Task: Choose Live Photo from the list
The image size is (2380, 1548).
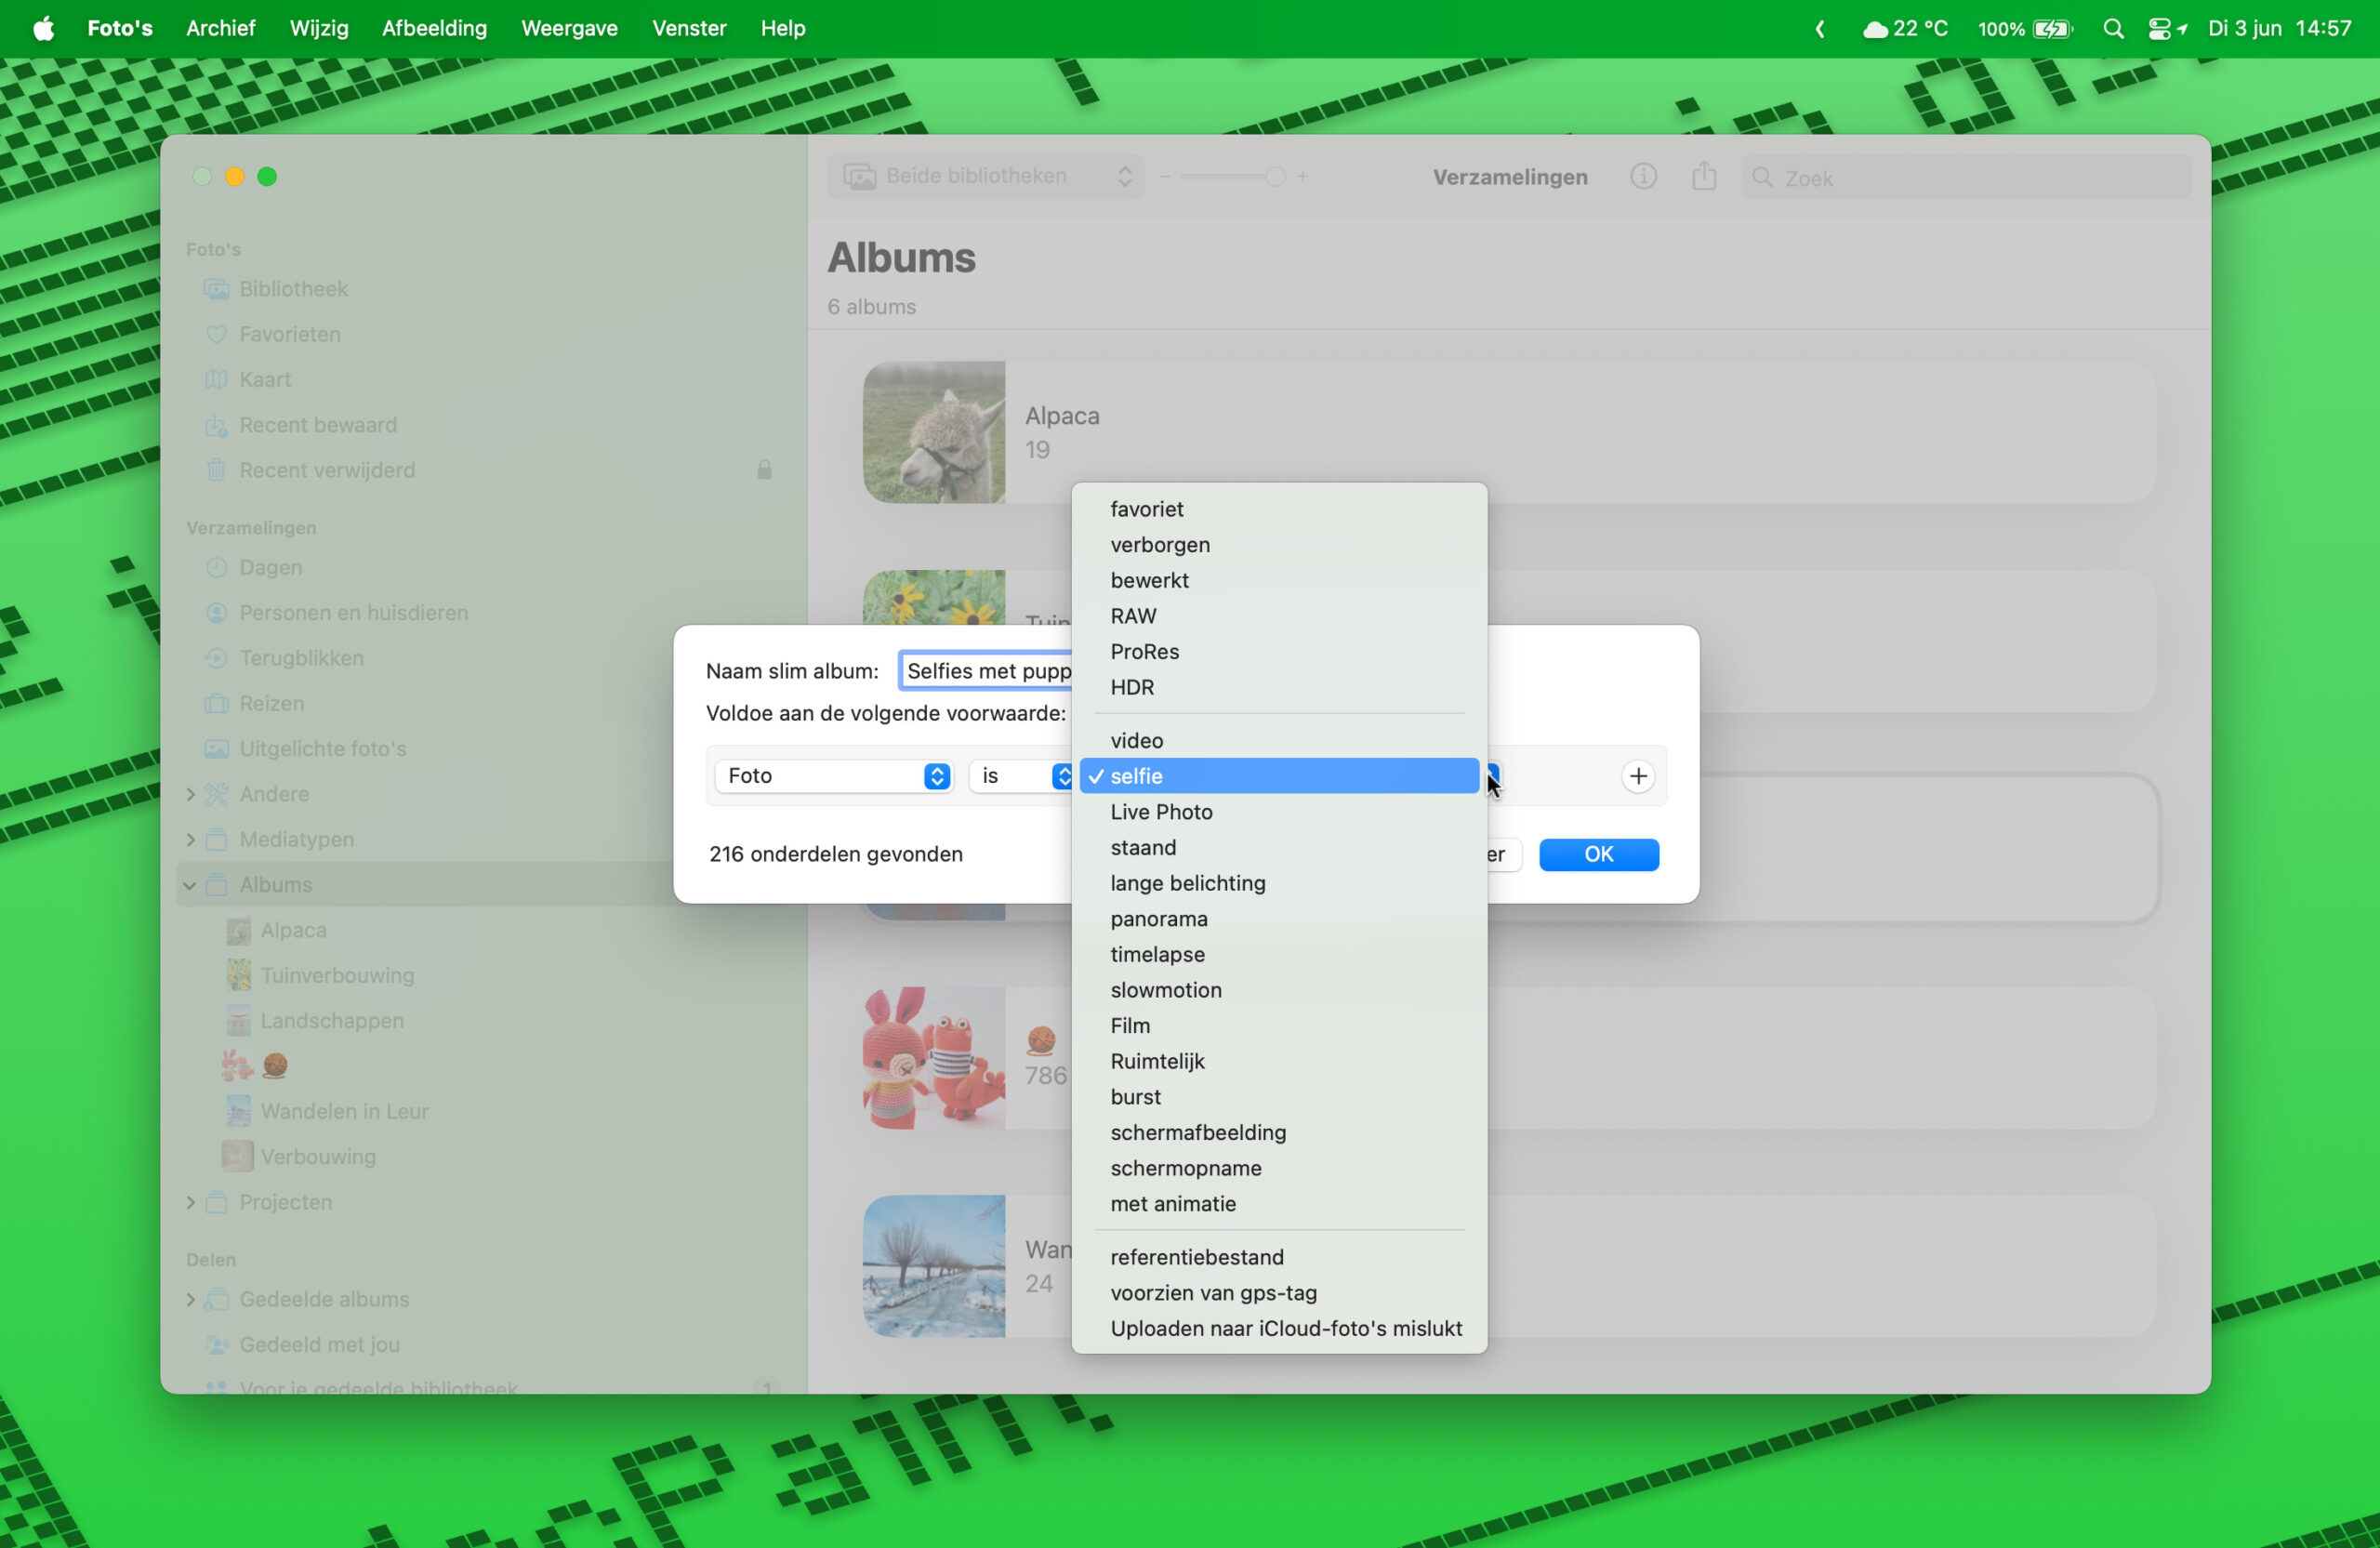Action: [x=1161, y=812]
